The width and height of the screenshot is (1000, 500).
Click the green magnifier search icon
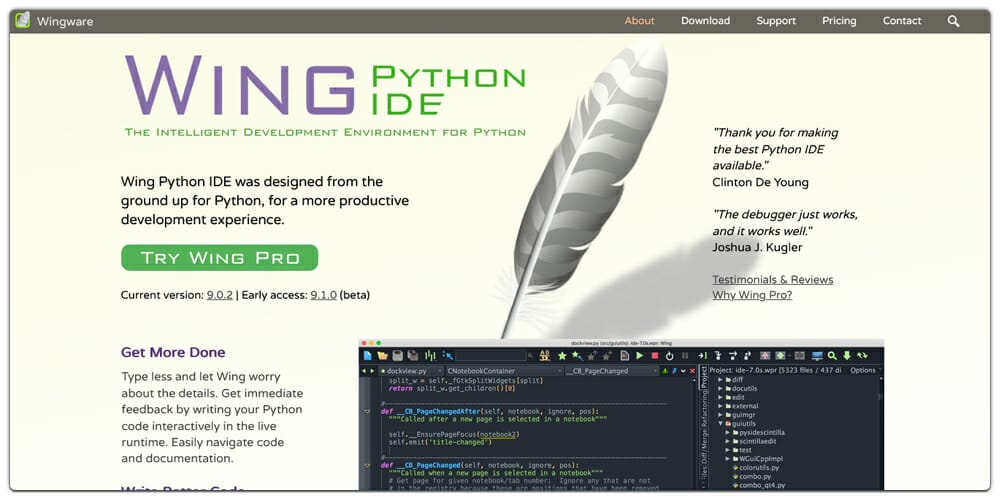[832, 356]
